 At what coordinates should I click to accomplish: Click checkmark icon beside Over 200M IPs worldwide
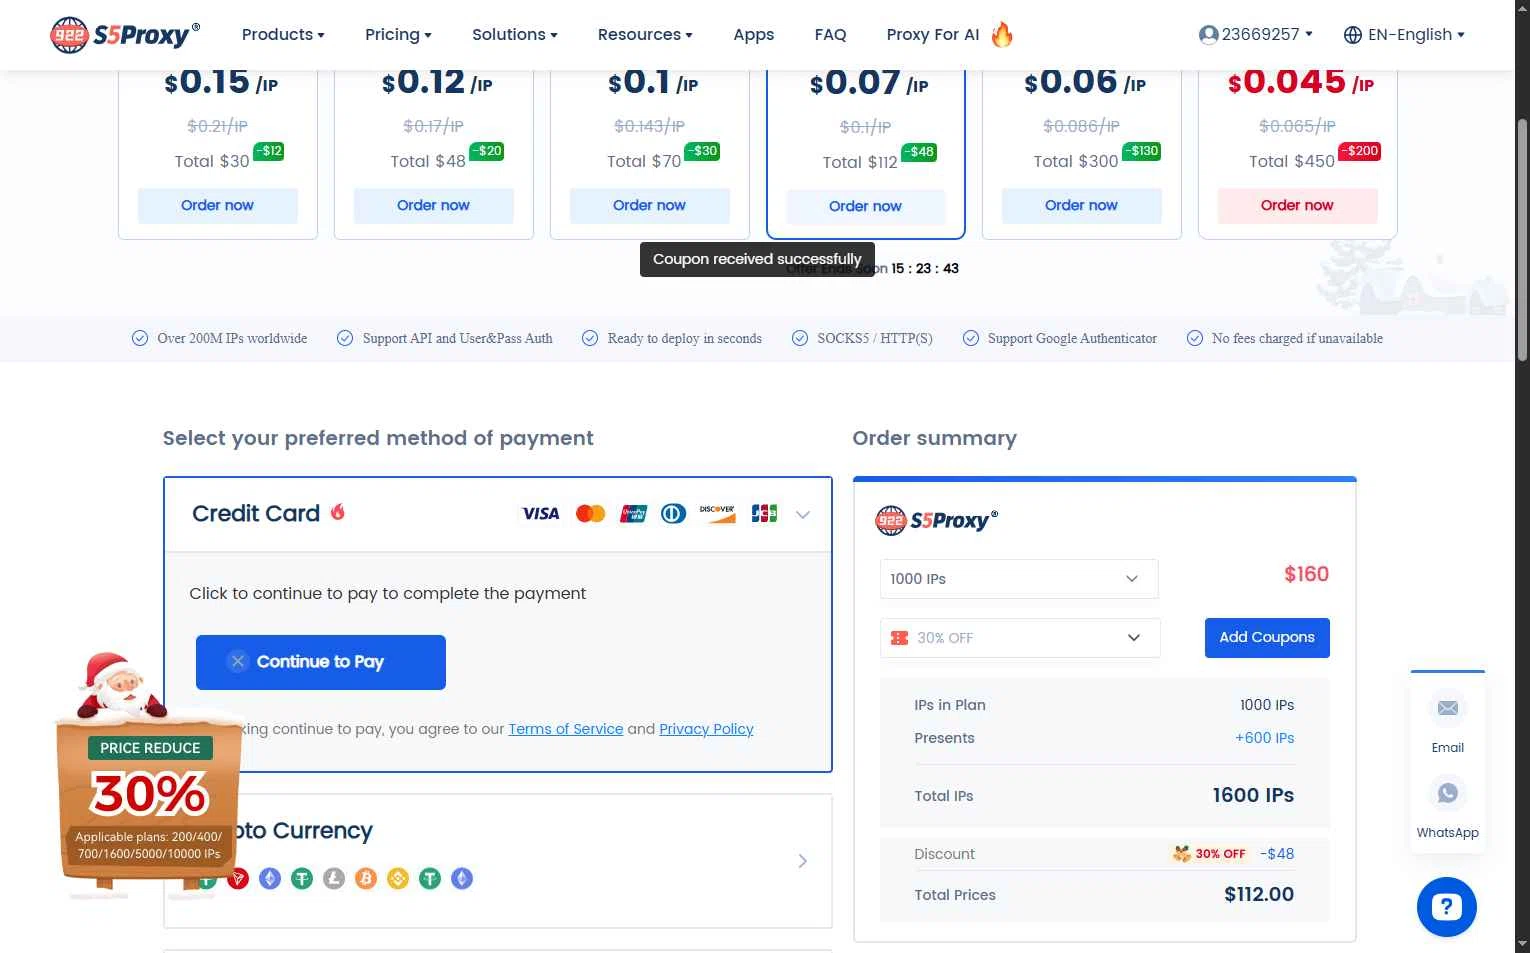click(140, 338)
